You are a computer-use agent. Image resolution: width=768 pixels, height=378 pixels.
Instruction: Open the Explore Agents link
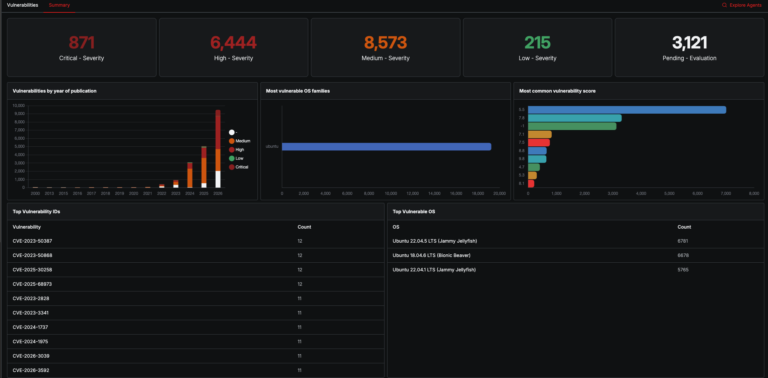[x=742, y=5]
